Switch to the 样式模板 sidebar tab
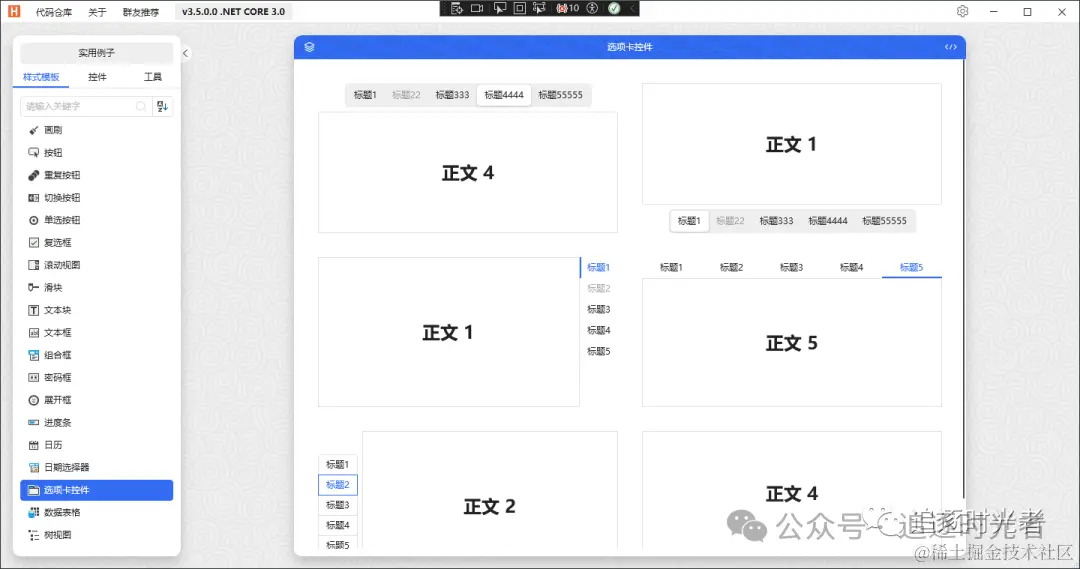Viewport: 1080px width, 569px height. click(x=41, y=77)
